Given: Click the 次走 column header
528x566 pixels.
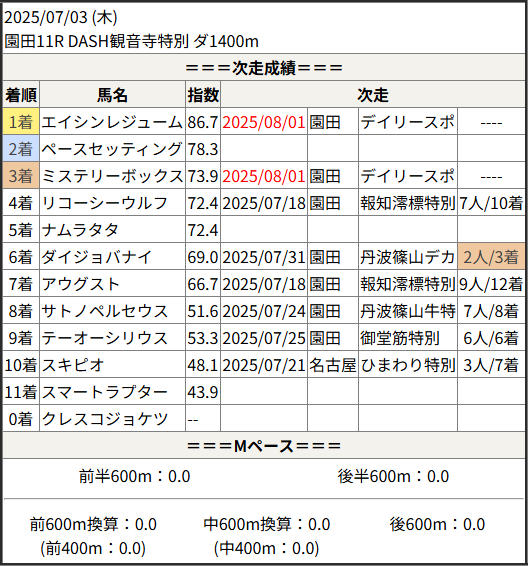Looking at the screenshot, I should (373, 95).
